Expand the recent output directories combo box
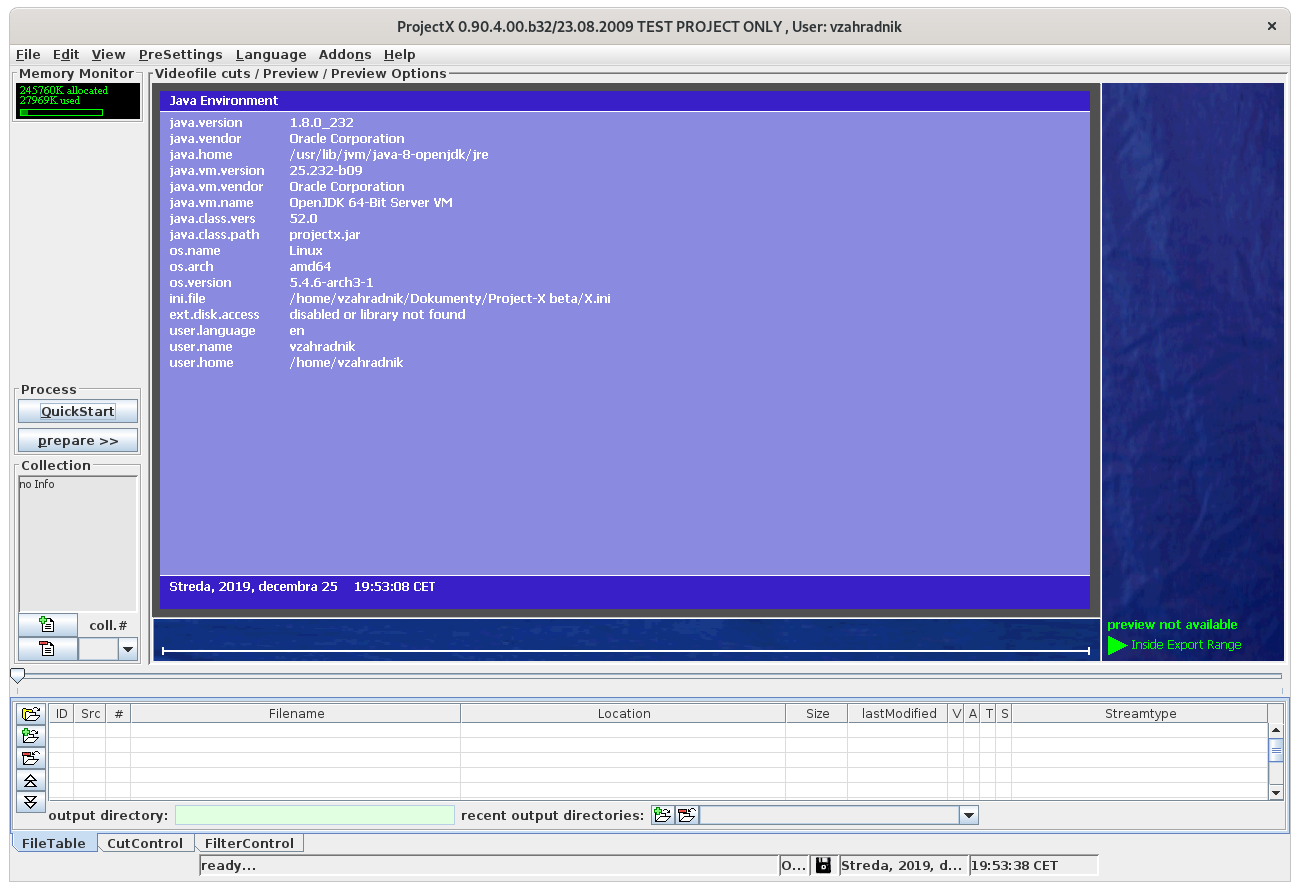The width and height of the screenshot is (1300, 891). 967,815
